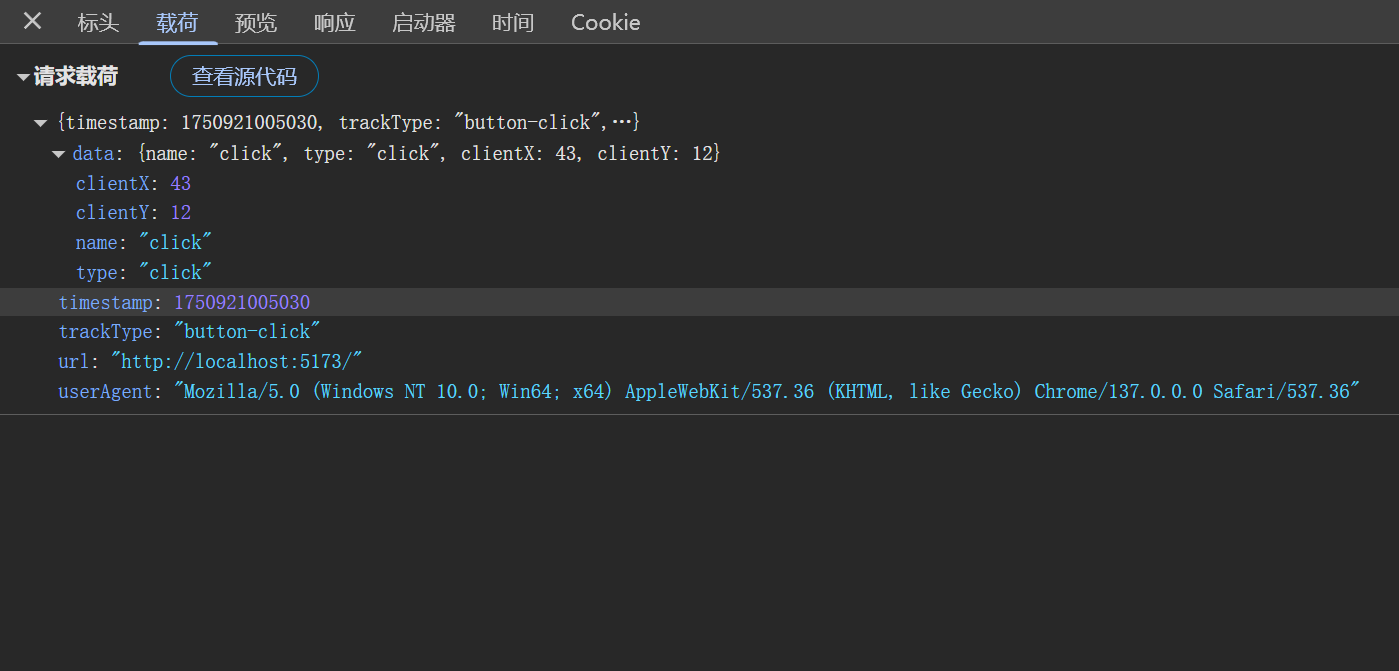Screen dimensions: 1399x671
Task: Switch to the 响应 tab
Action: (x=334, y=23)
